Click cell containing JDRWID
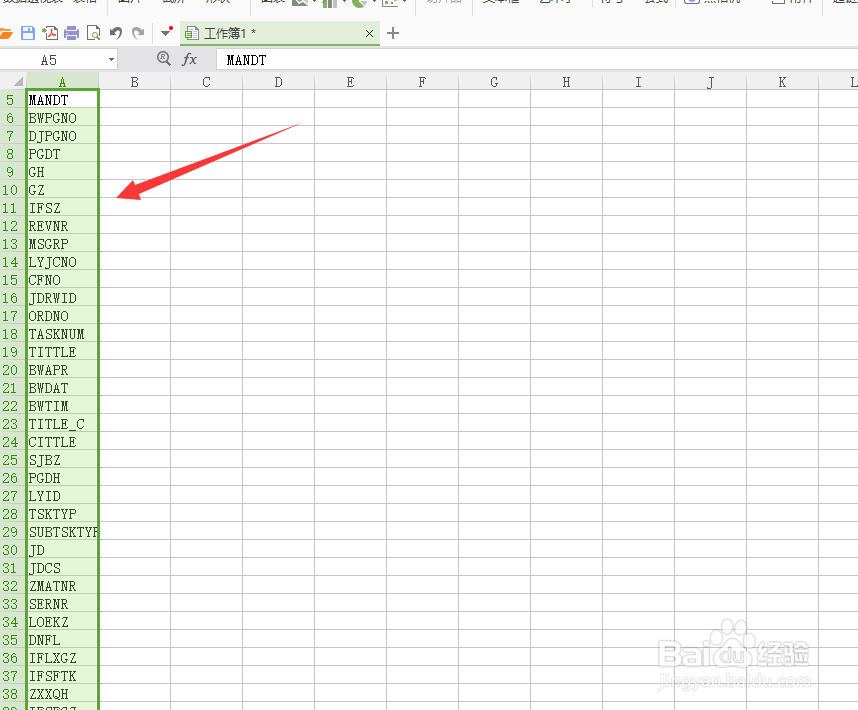This screenshot has width=858, height=710. point(62,298)
